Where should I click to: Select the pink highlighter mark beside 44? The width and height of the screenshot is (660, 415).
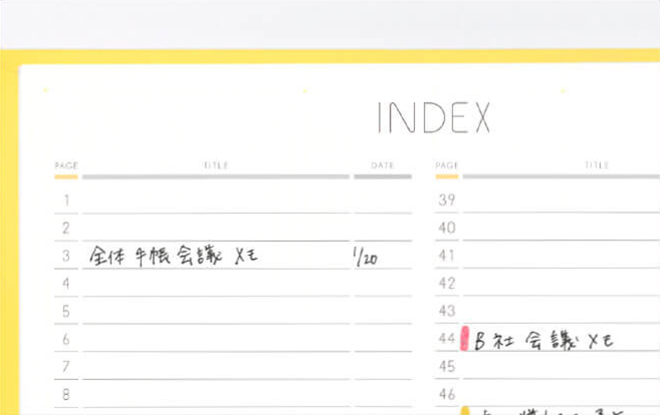coord(464,340)
